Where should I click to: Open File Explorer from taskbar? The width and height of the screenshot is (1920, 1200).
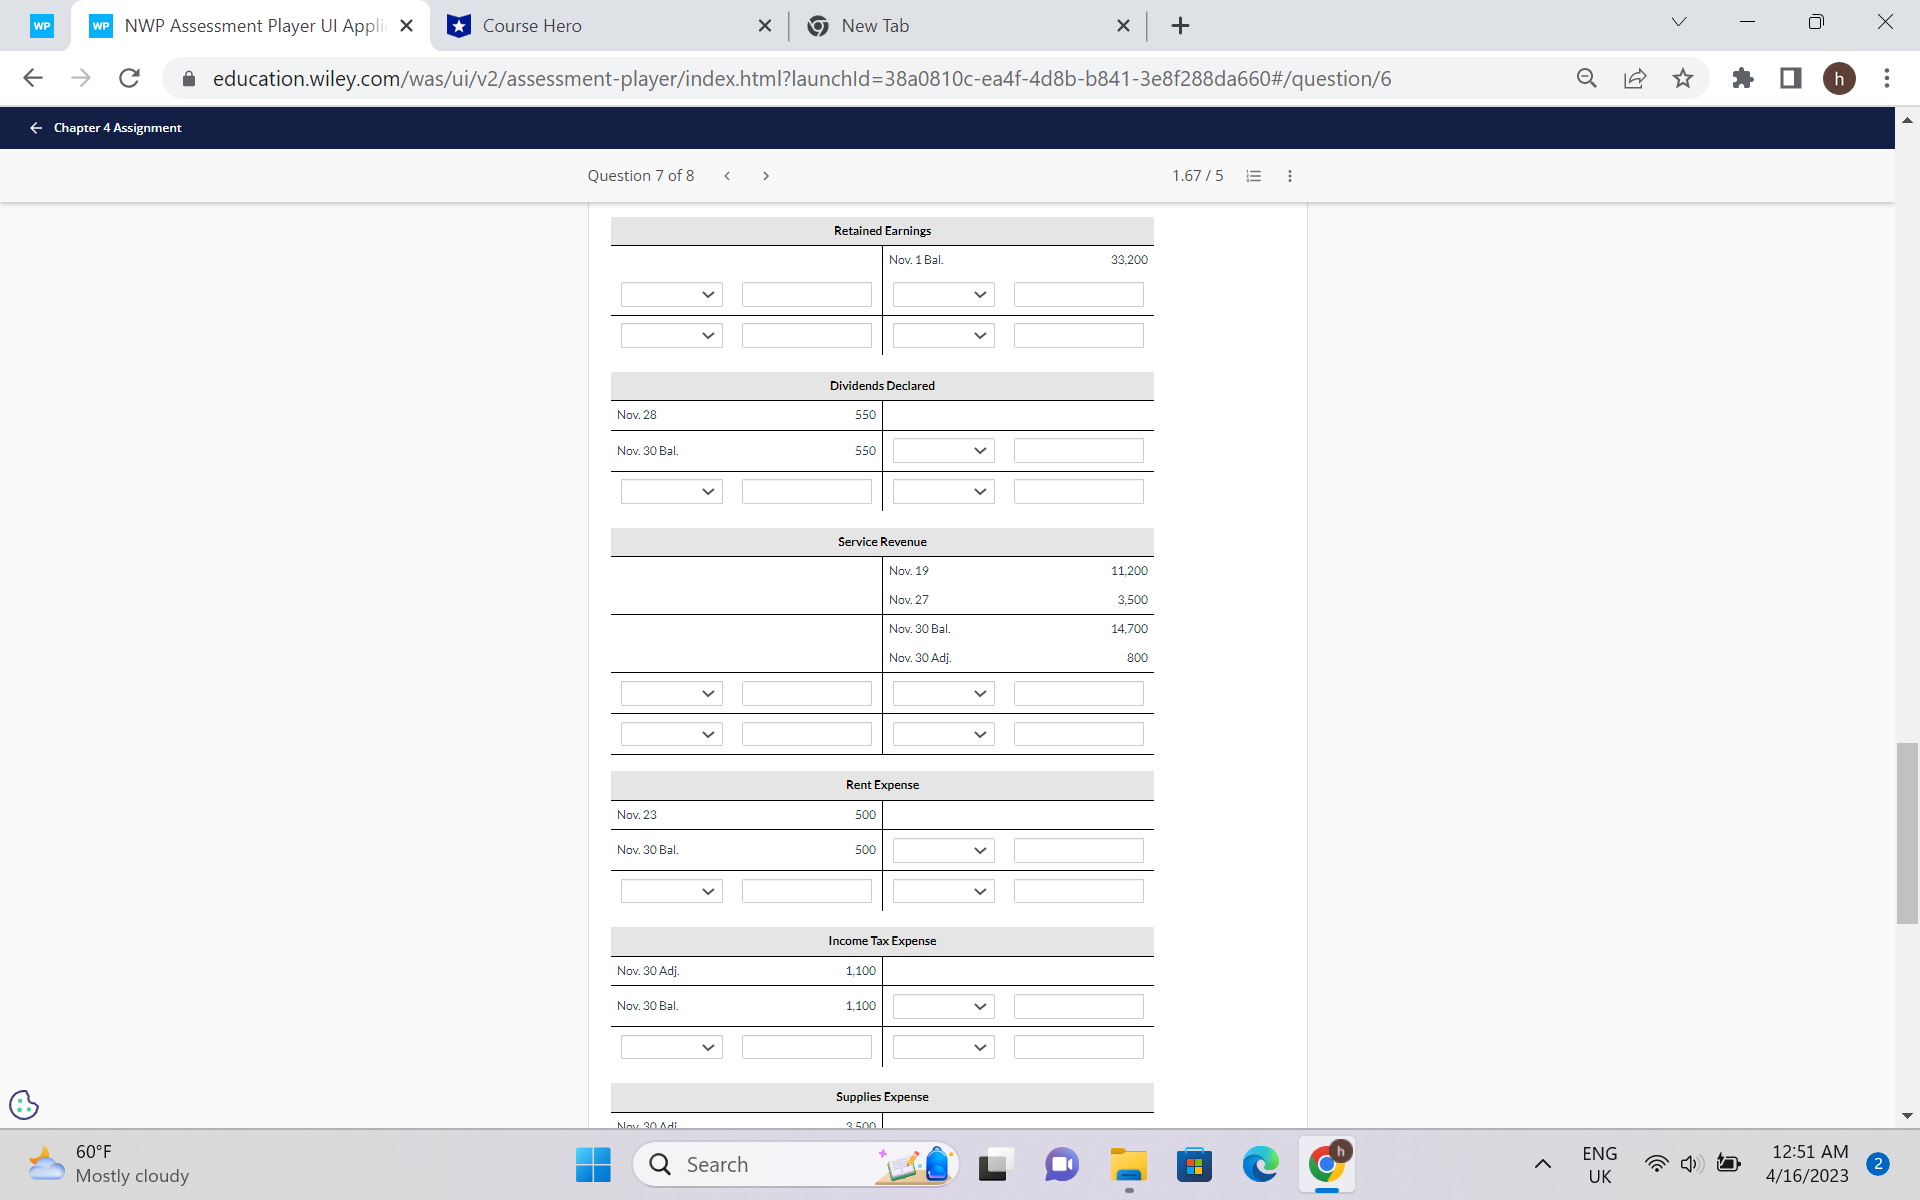click(1128, 1165)
